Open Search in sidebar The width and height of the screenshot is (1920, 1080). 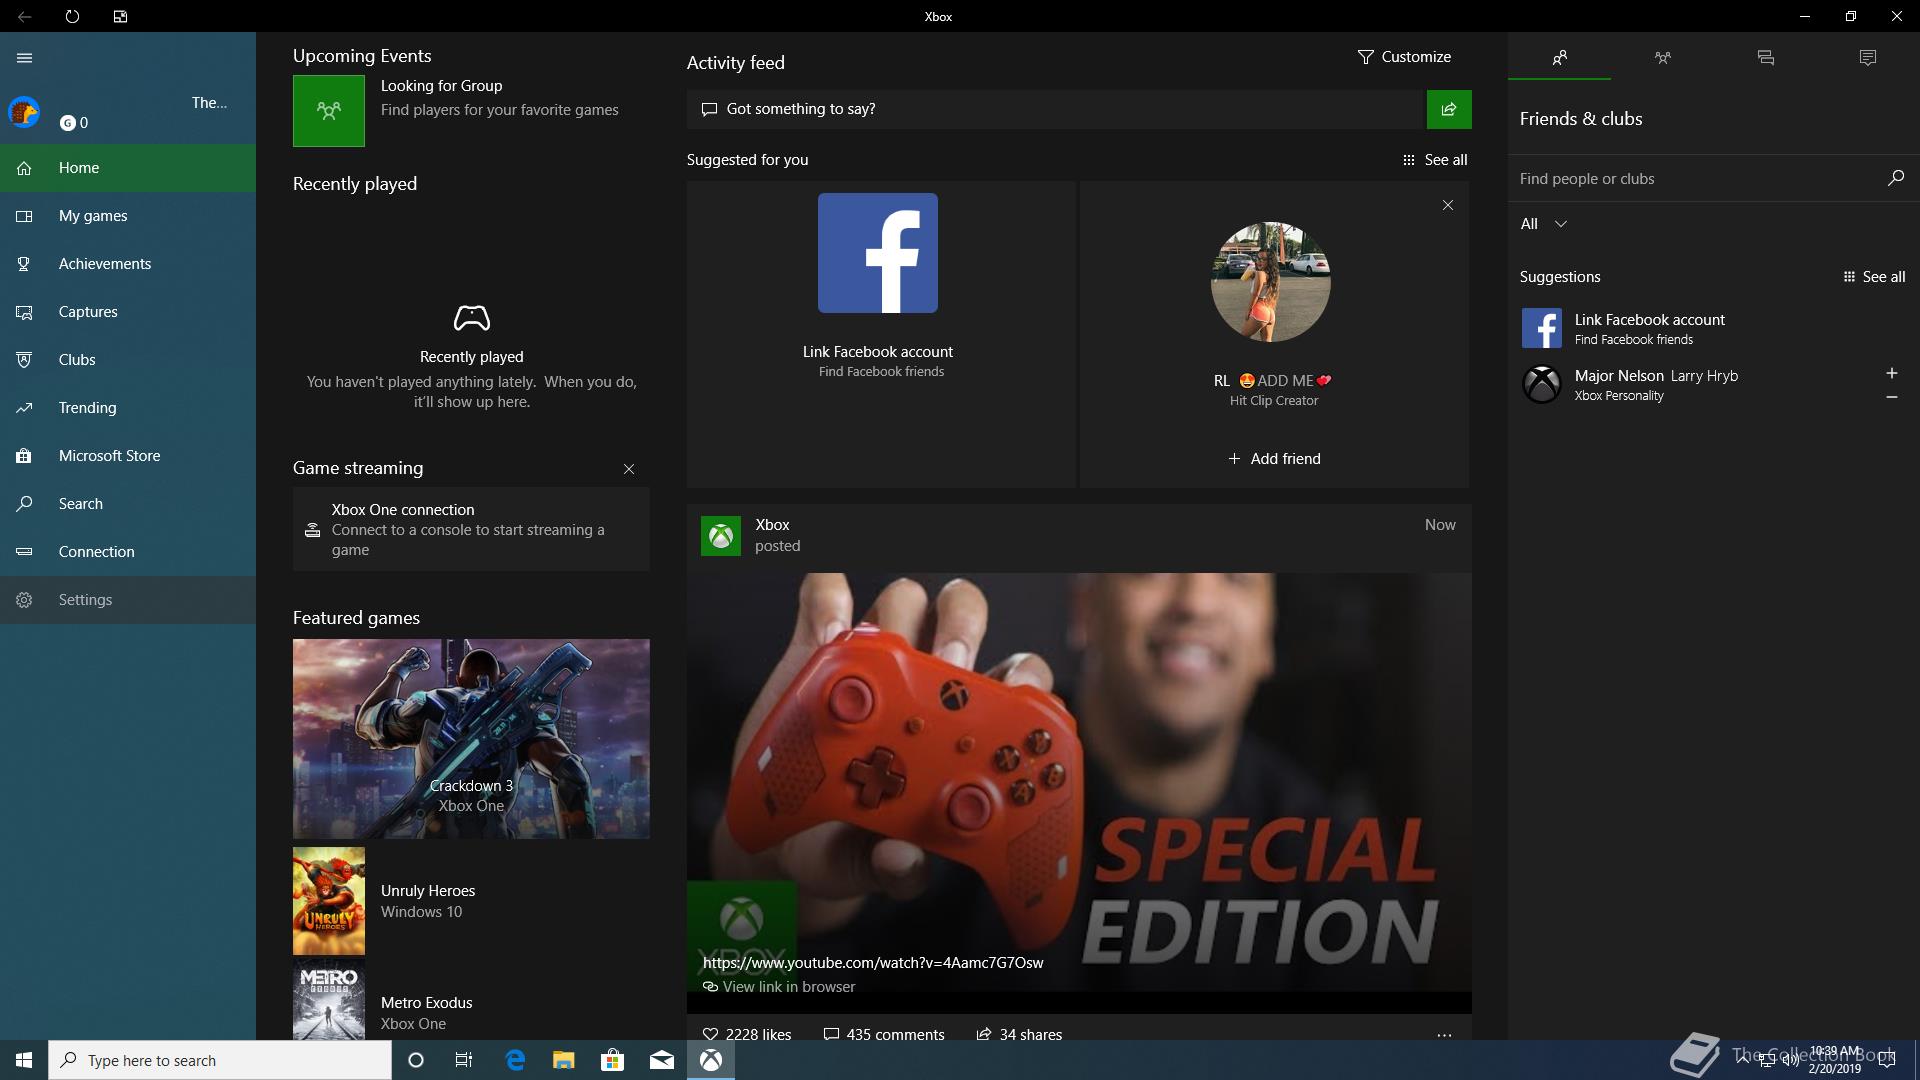(x=128, y=504)
